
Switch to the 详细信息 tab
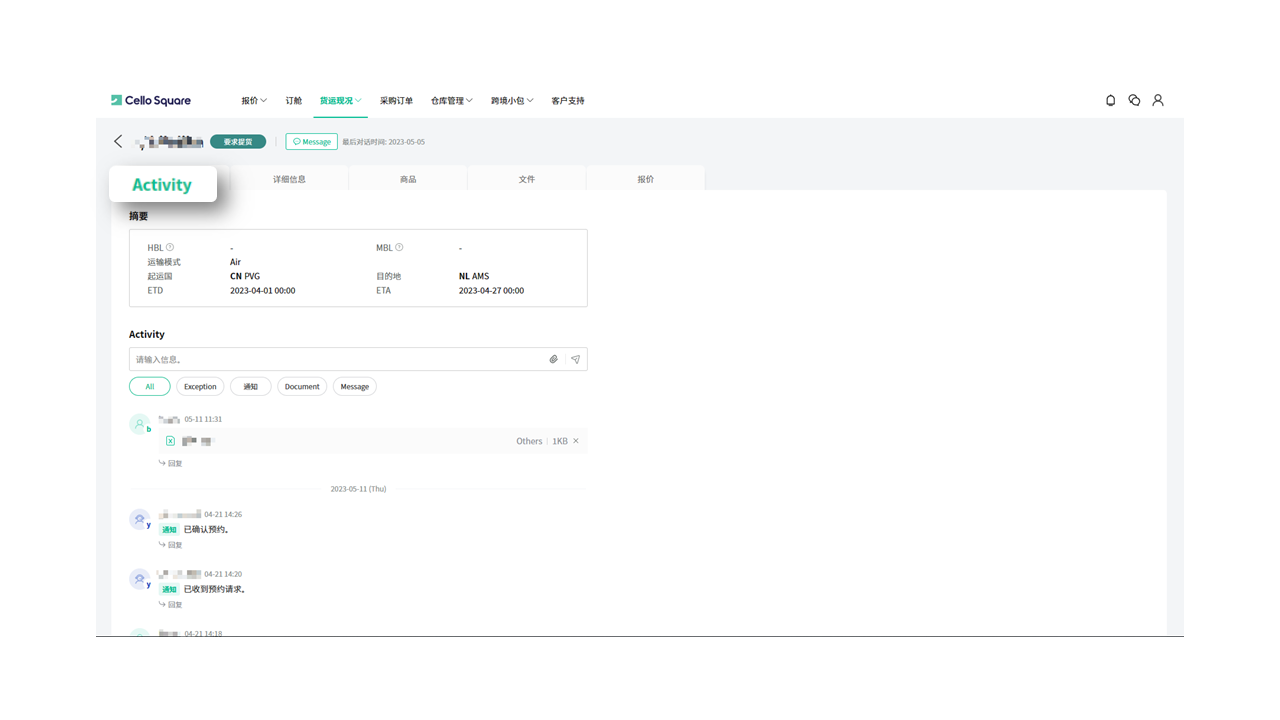[289, 179]
